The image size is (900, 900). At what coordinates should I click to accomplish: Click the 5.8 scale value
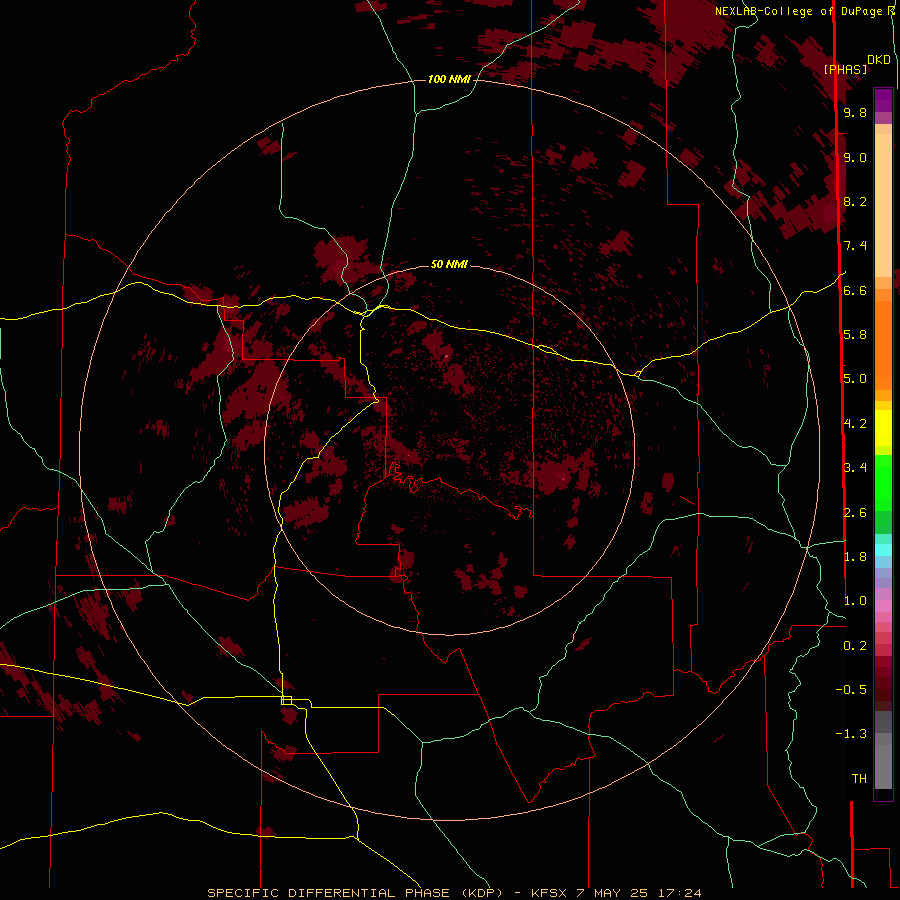tap(855, 335)
